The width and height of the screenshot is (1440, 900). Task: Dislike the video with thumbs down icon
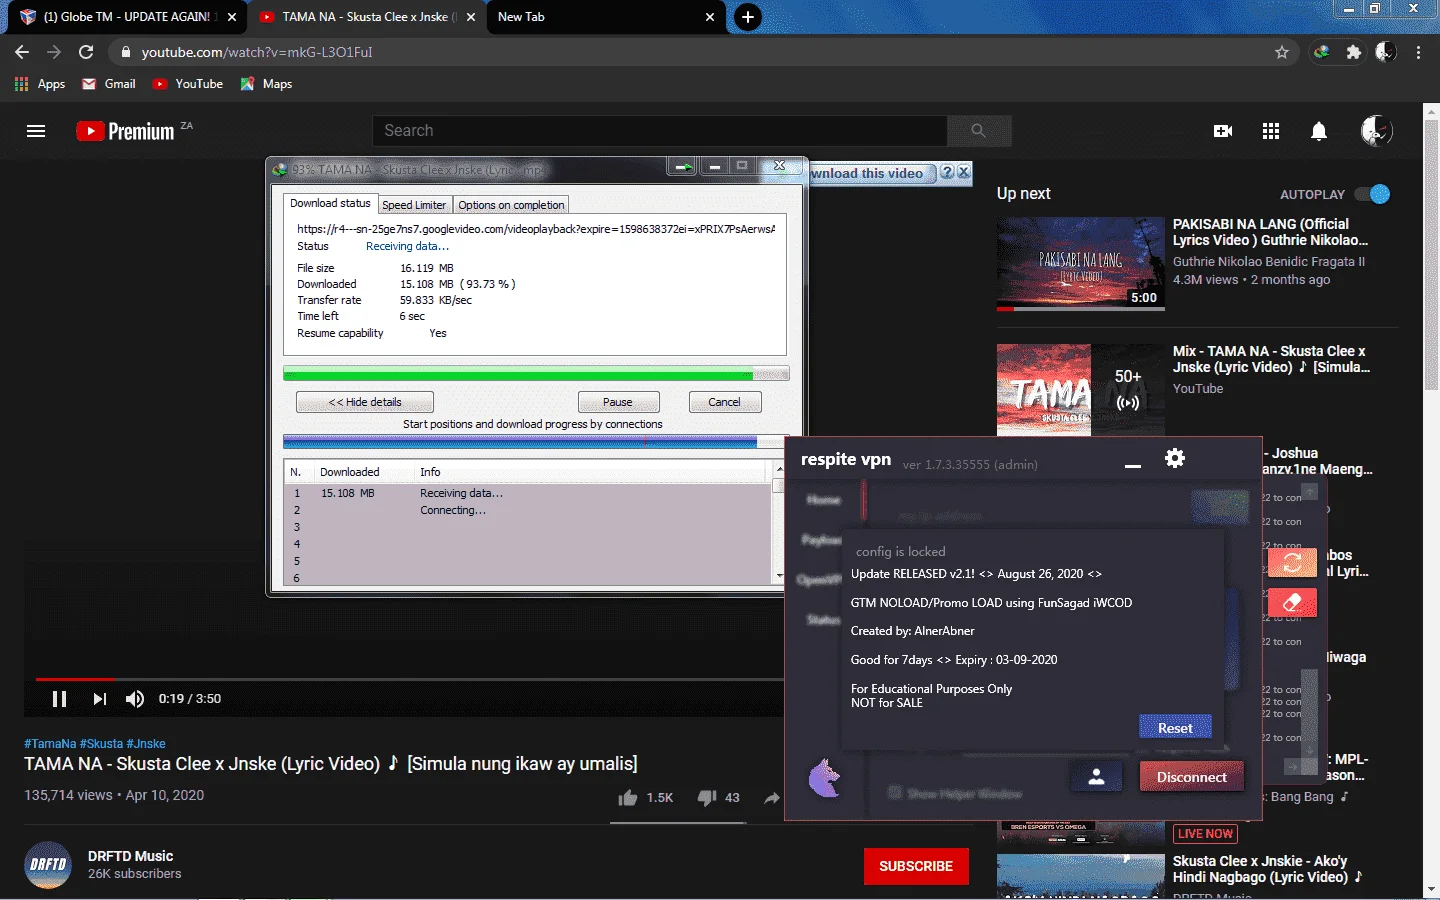point(707,797)
